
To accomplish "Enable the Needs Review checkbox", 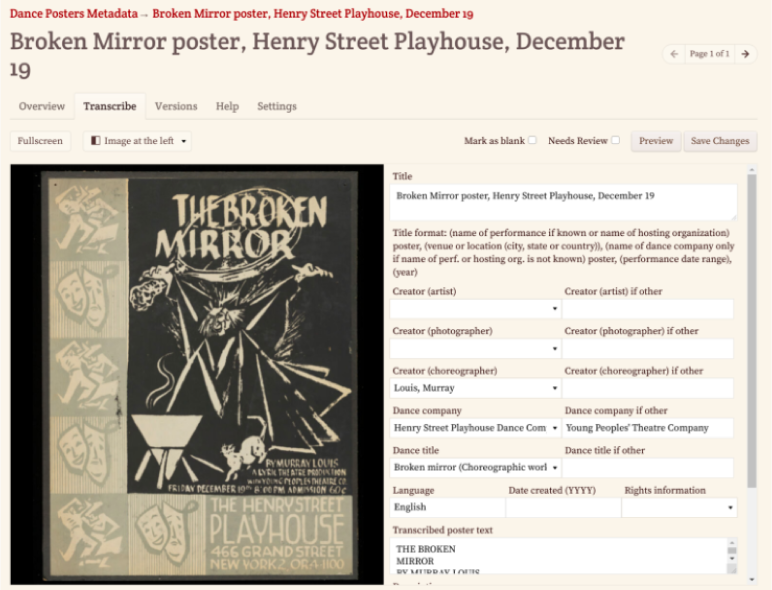I will tap(615, 140).
